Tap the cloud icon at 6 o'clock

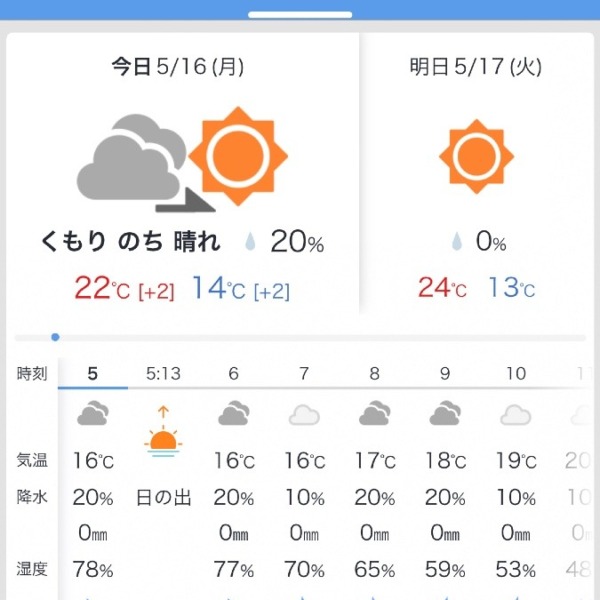234,413
